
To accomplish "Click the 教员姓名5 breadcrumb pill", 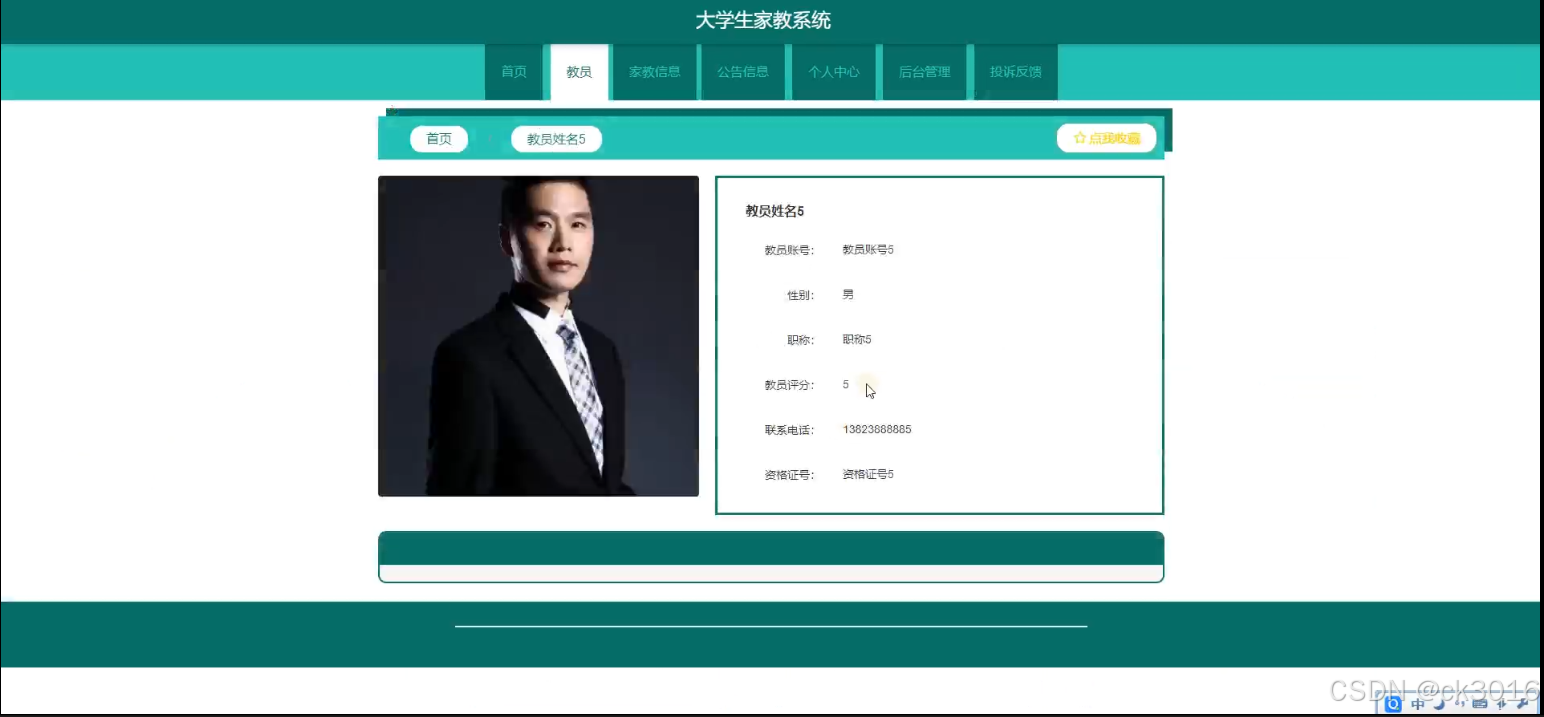I will point(556,139).
